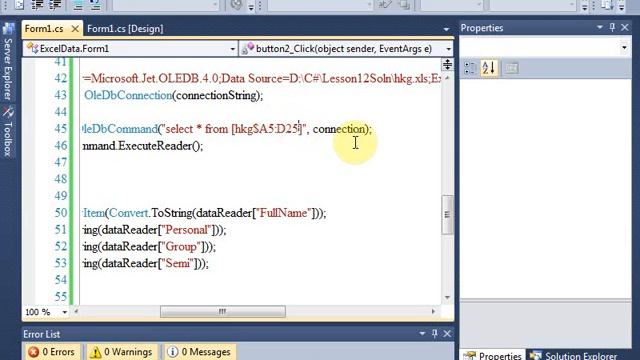Image resolution: width=640 pixels, height=360 pixels.
Task: Click the Toolbox wrench icon in sidebar
Action: click(8, 112)
